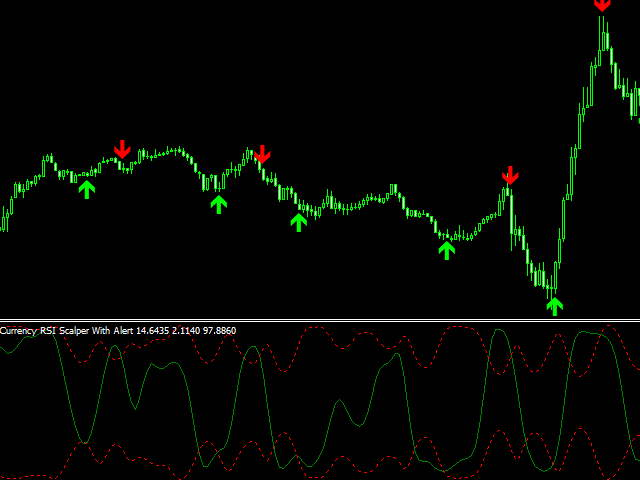Image resolution: width=640 pixels, height=480 pixels.
Task: Click the leftmost red sell arrow
Action: point(122,149)
